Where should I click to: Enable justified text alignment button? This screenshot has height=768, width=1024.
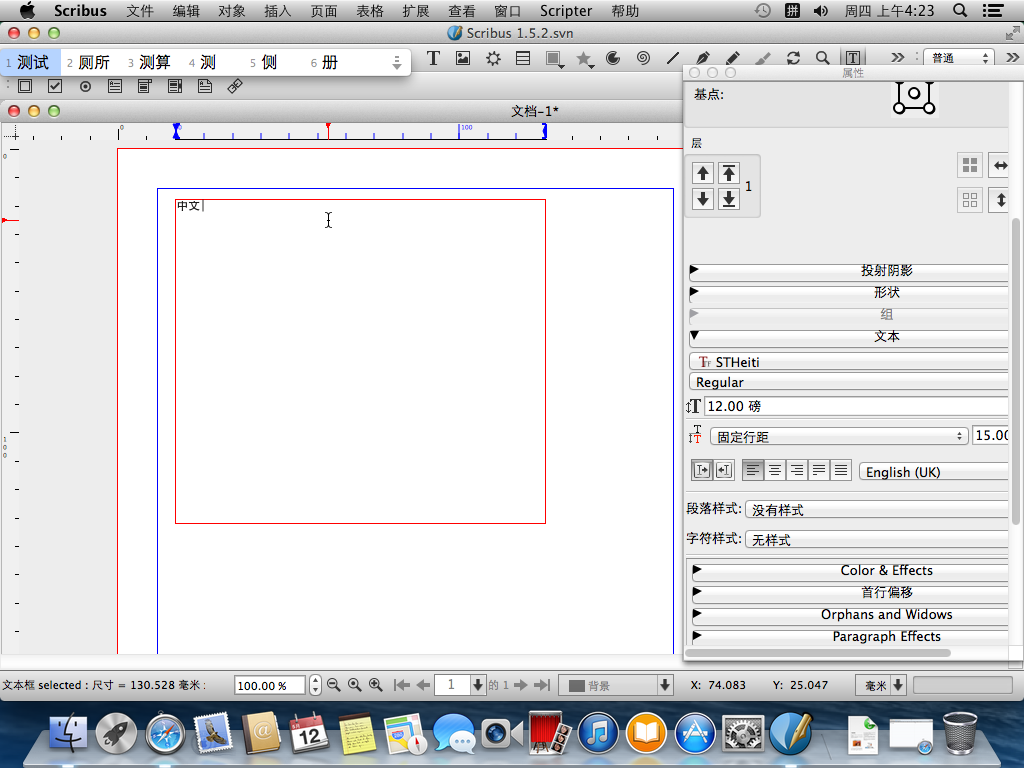click(819, 470)
